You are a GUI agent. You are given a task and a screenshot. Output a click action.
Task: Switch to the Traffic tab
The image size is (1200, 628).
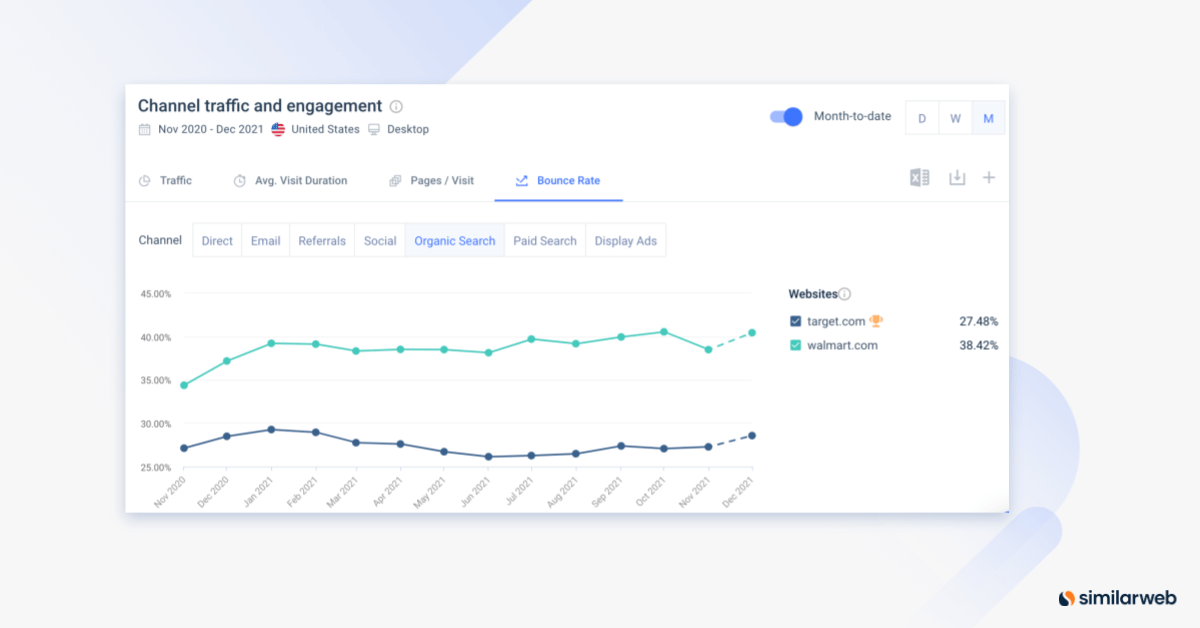[x=176, y=180]
